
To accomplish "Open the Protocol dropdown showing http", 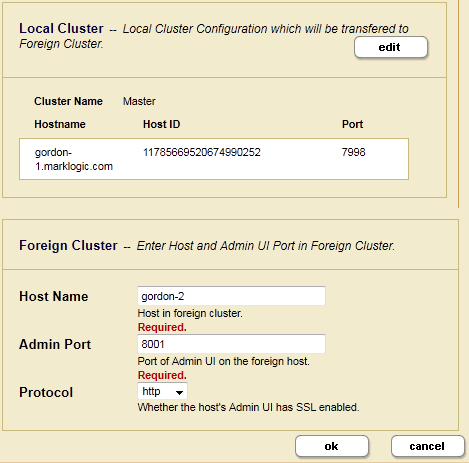I will coord(162,391).
